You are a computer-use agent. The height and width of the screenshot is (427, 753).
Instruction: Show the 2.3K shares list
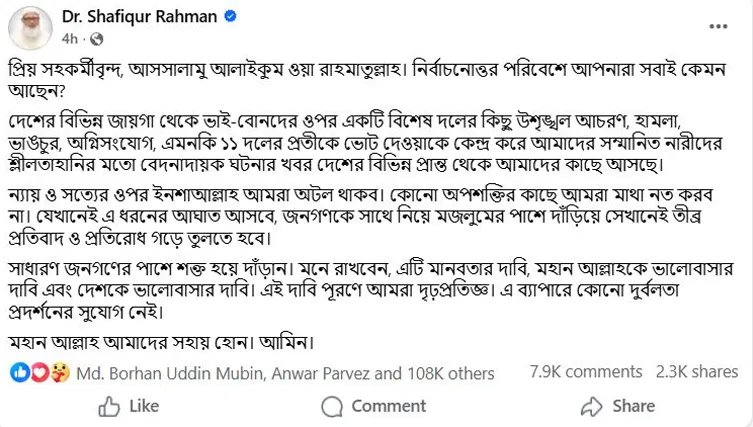696,371
